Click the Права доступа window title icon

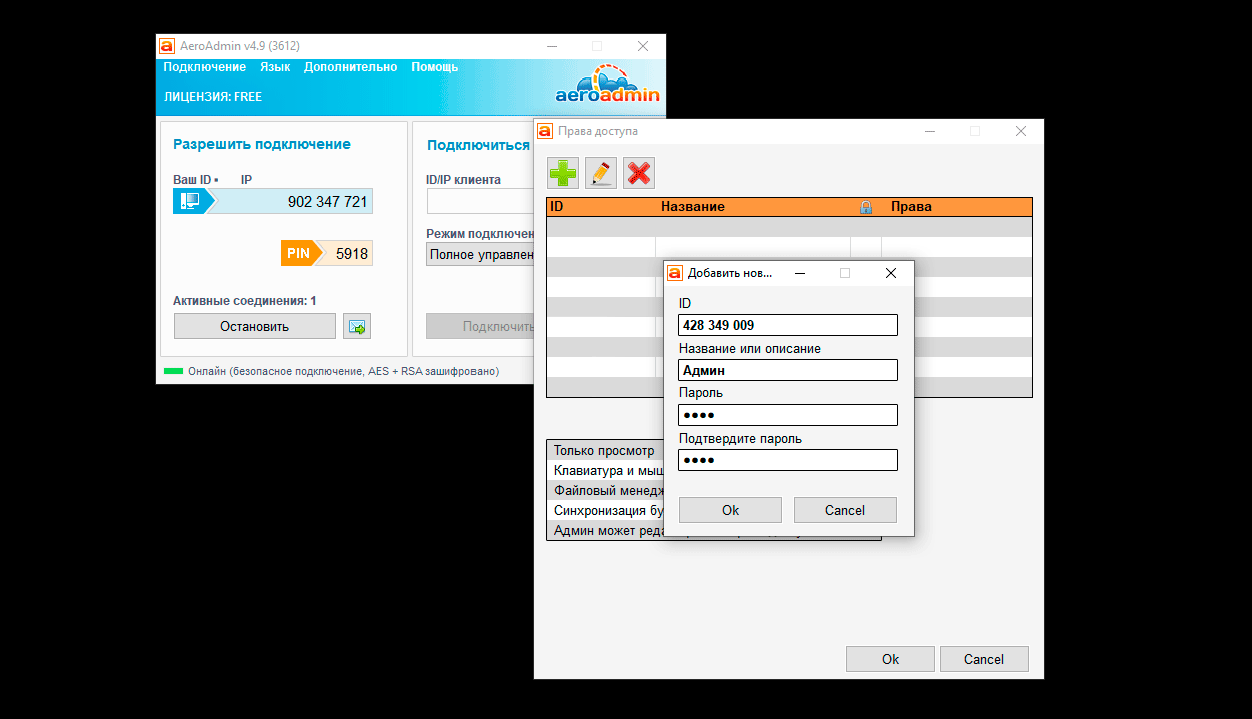coord(545,131)
